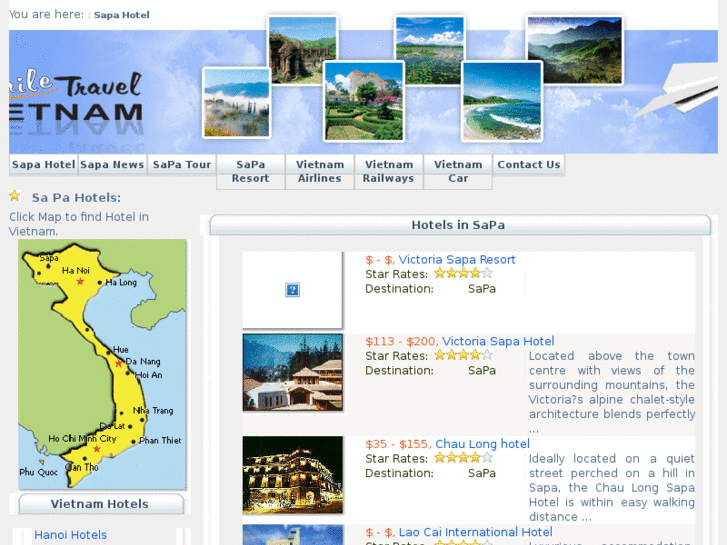This screenshot has width=727, height=545.
Task: Click the ancient ruins photo in the banner
Action: 303,50
